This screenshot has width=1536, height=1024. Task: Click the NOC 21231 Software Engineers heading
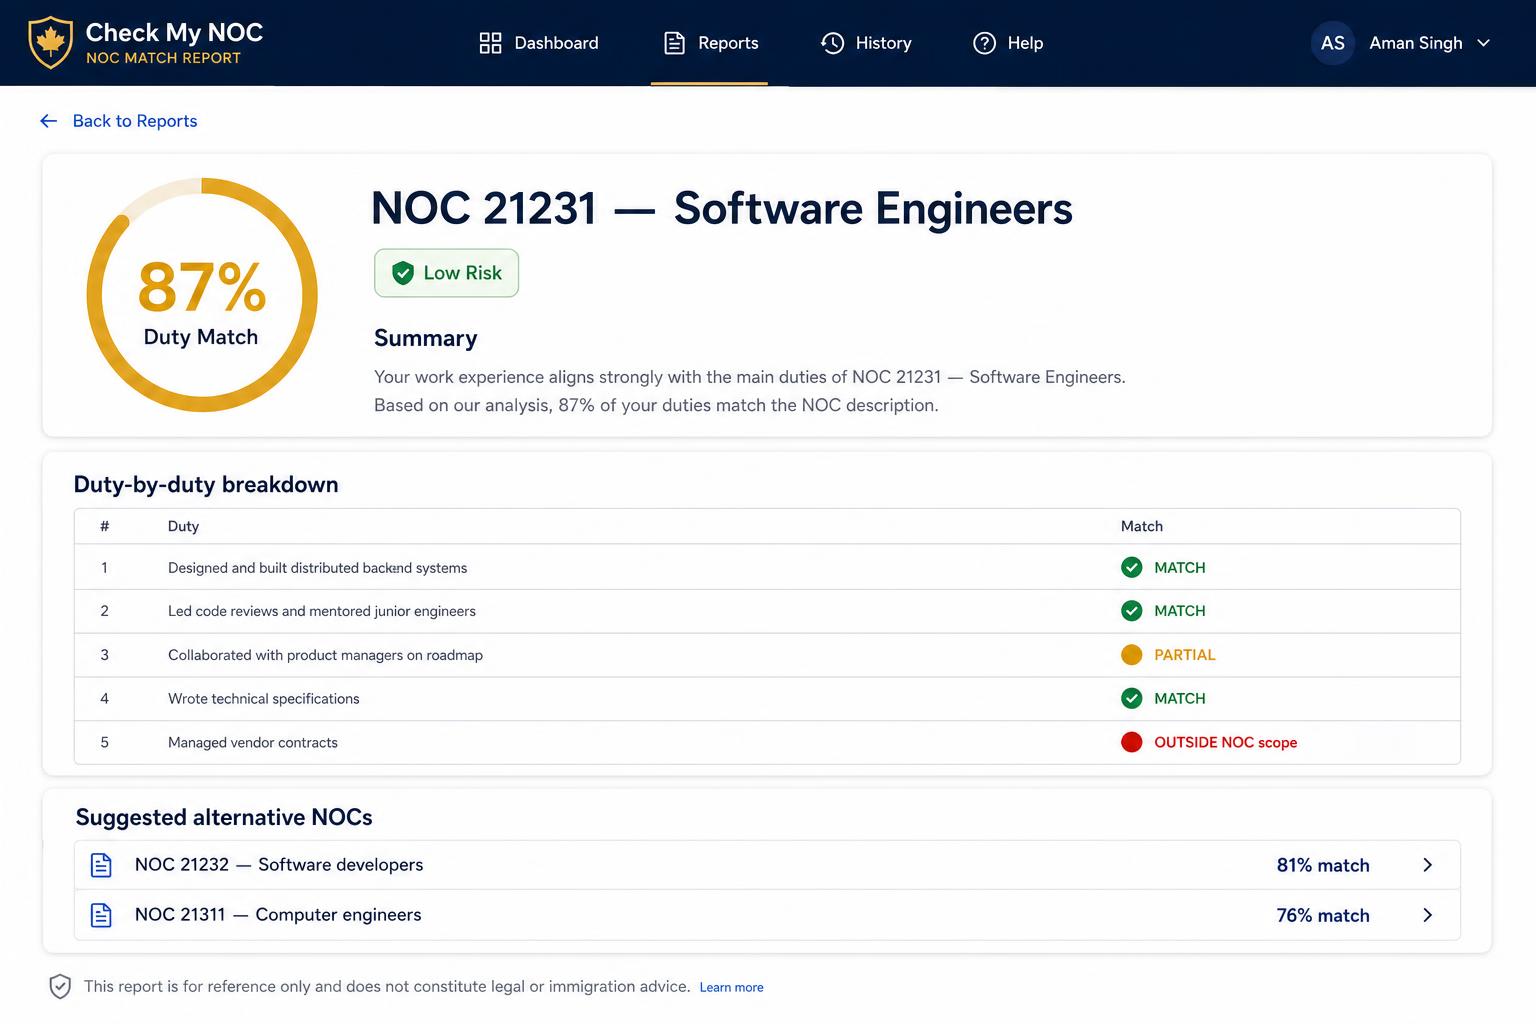(x=721, y=208)
